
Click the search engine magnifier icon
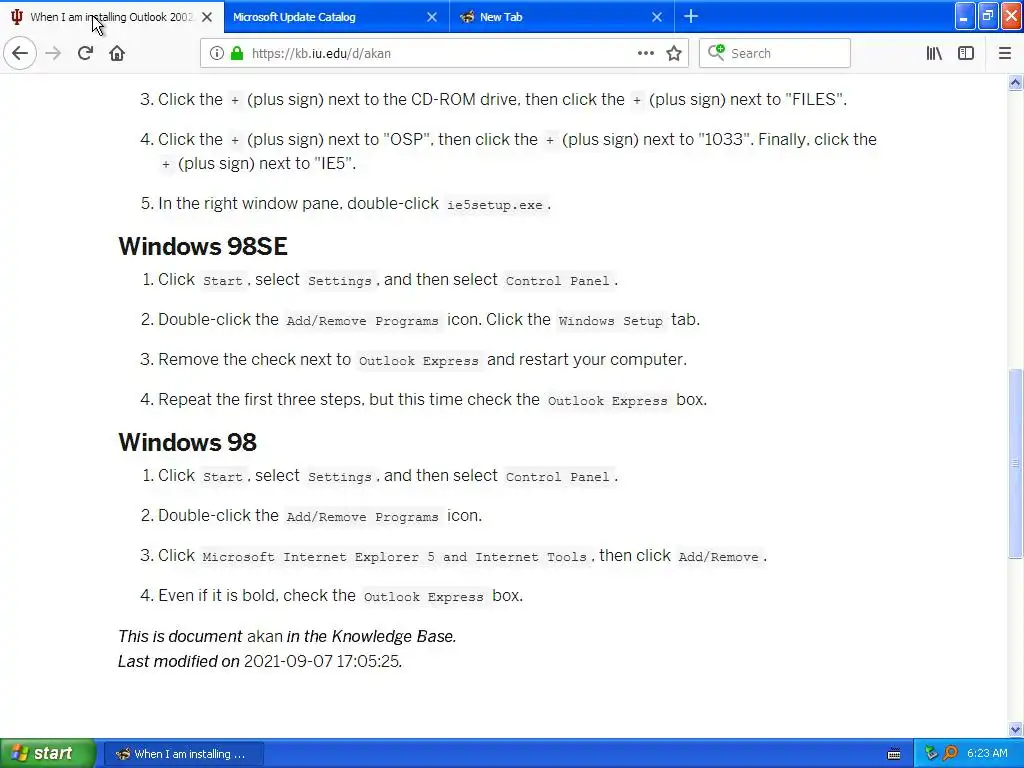716,53
